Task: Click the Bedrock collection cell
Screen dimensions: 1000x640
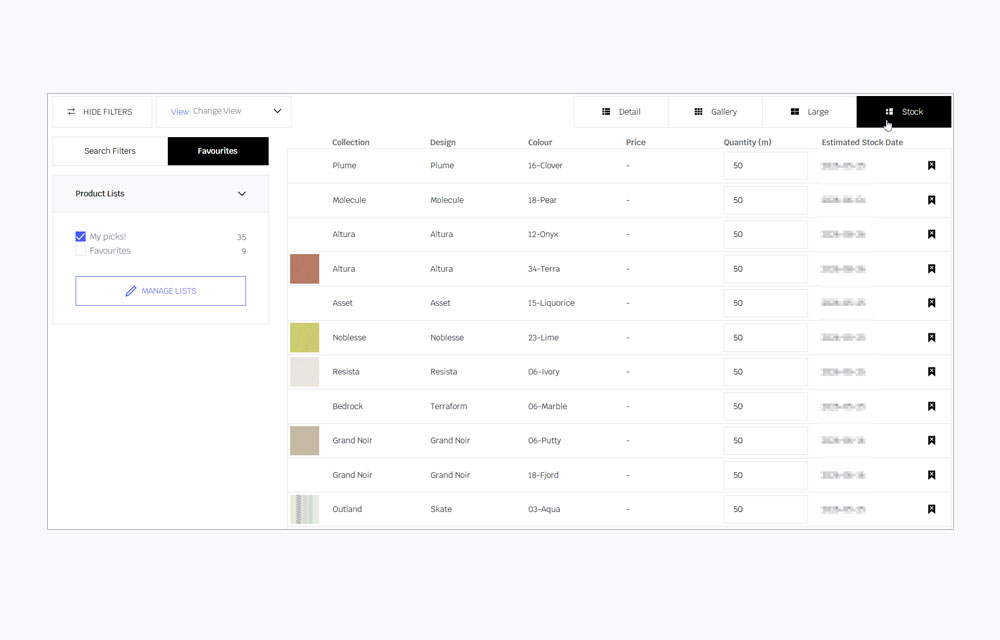Action: pyautogui.click(x=348, y=406)
